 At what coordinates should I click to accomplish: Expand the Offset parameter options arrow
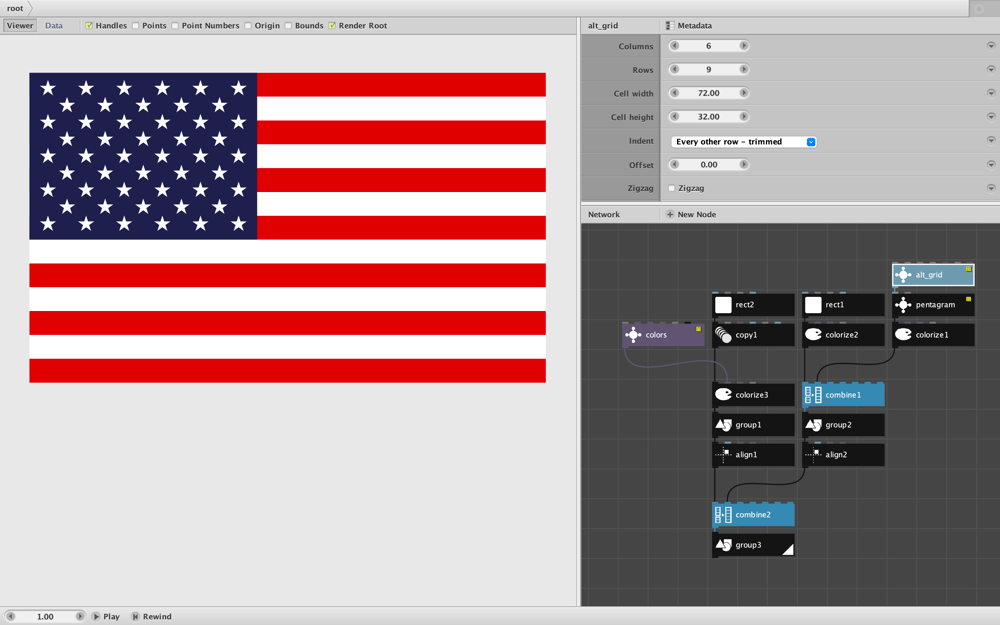(990, 165)
